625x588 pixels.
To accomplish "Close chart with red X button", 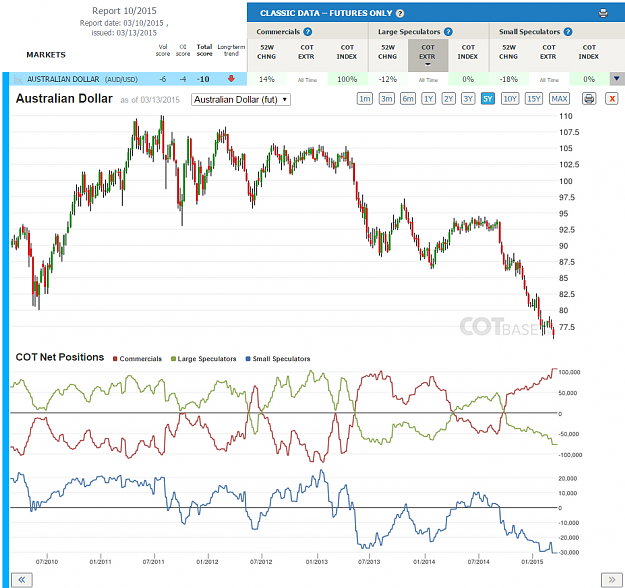I will pyautogui.click(x=612, y=98).
